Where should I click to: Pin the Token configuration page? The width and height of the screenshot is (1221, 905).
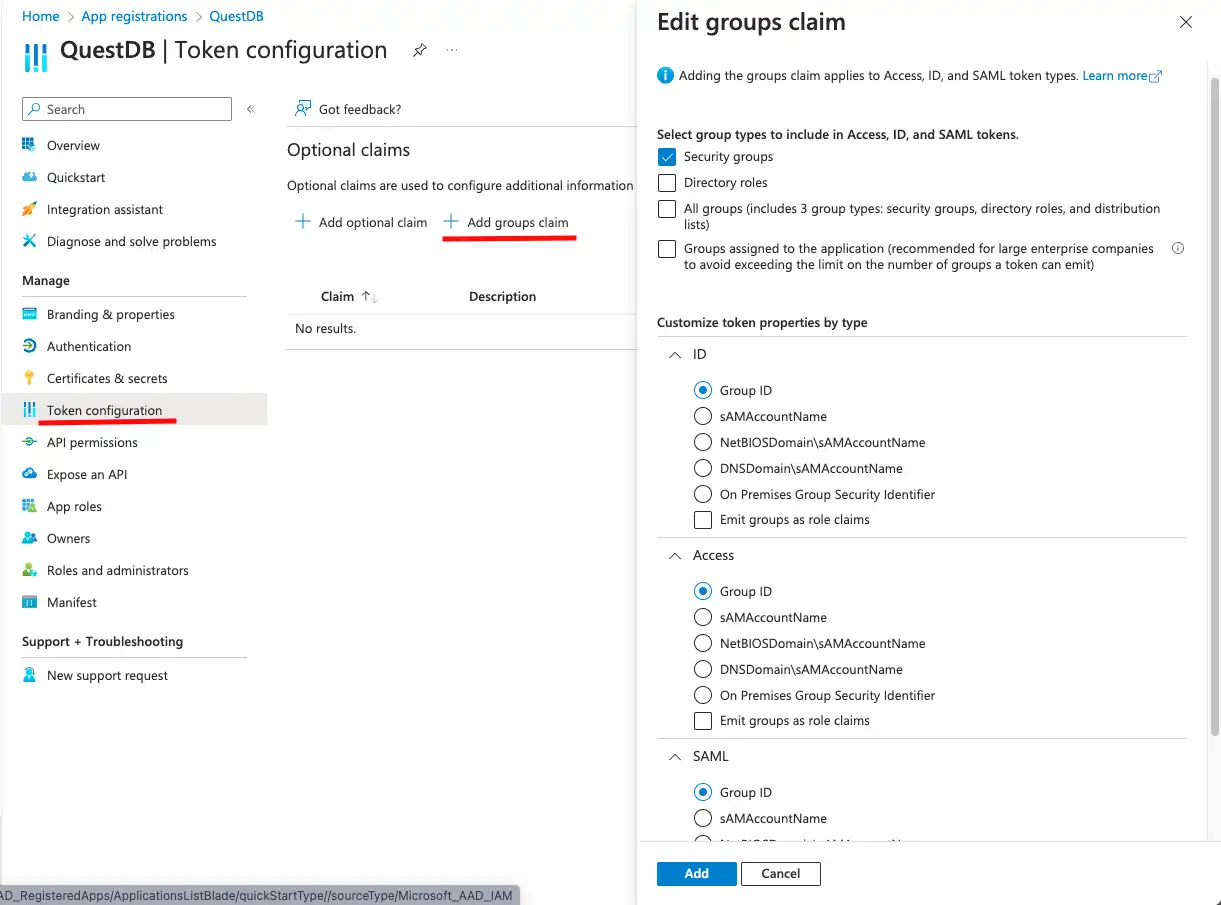(419, 50)
